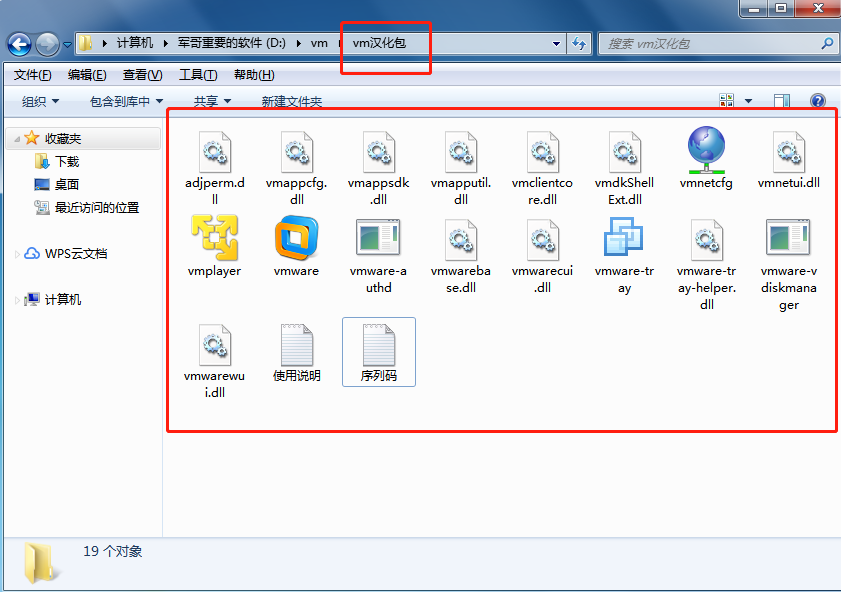Click the 收藏夹 favorites label
Screen dimensions: 841x592
tap(63, 138)
